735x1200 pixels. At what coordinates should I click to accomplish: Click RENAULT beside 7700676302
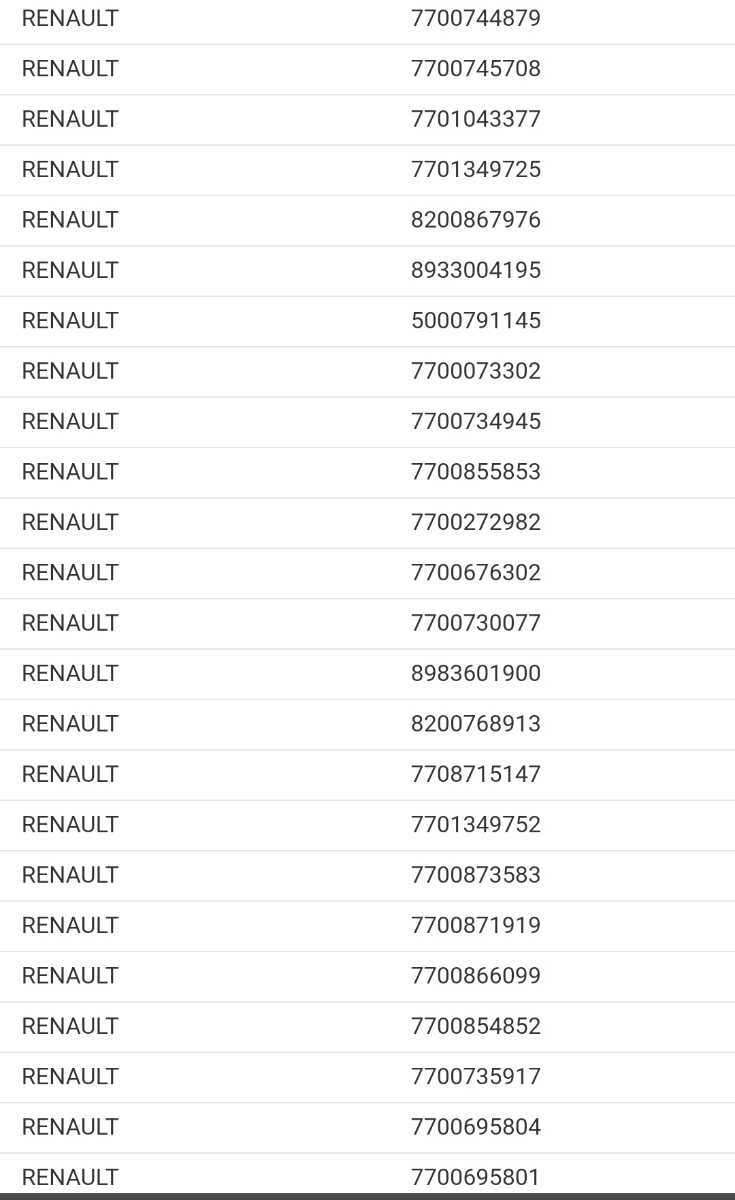point(70,572)
